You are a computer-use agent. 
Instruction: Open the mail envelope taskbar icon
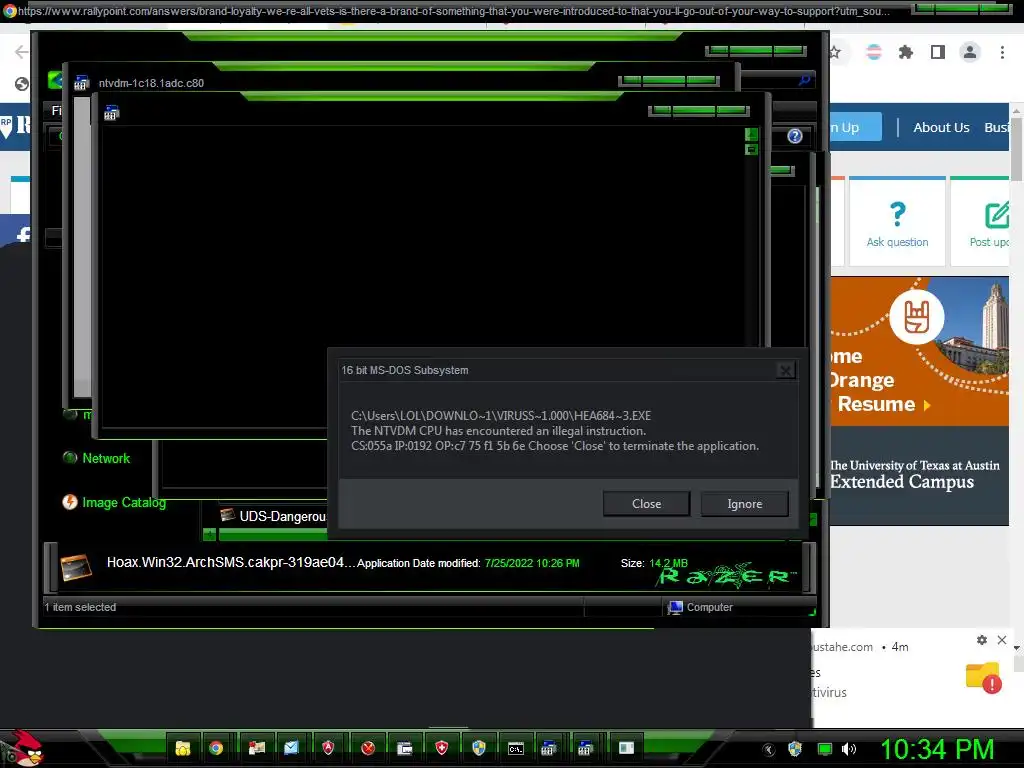[291, 748]
